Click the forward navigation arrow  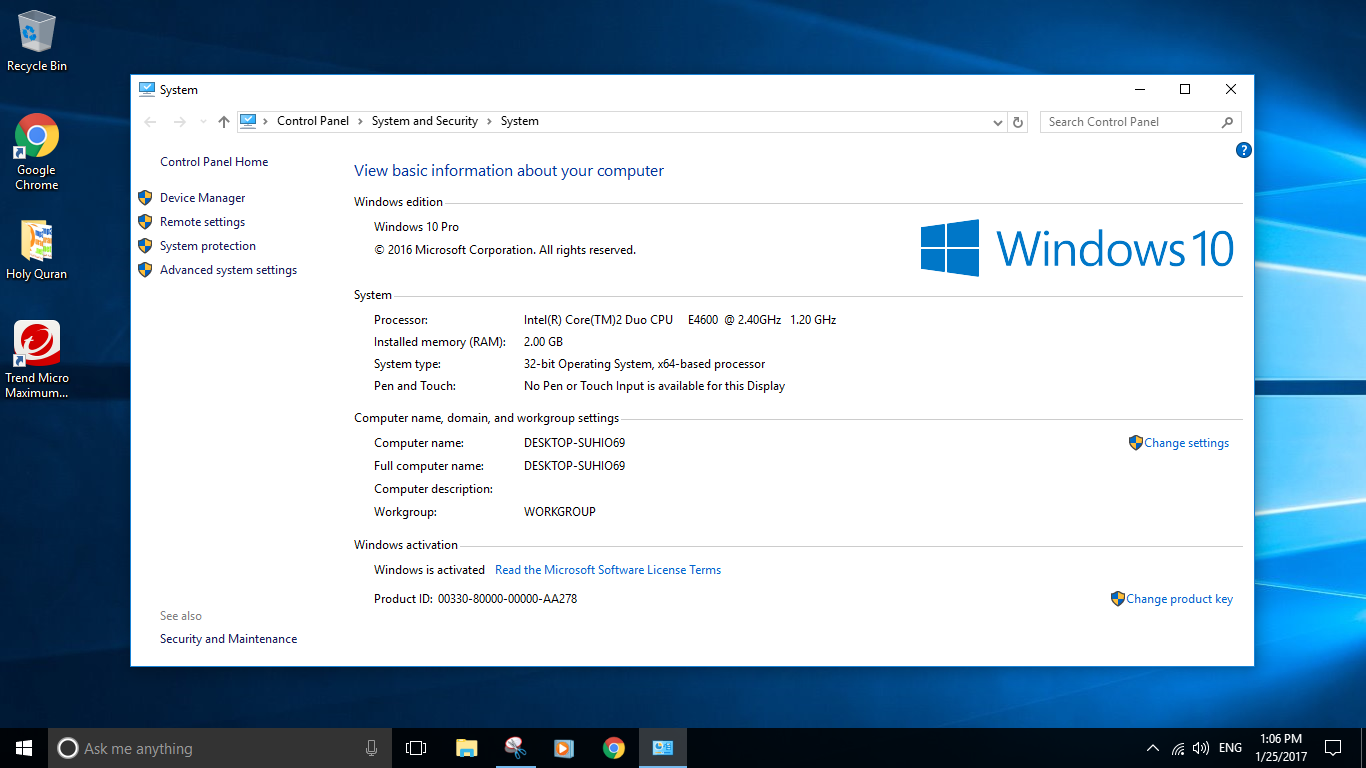pyautogui.click(x=180, y=122)
